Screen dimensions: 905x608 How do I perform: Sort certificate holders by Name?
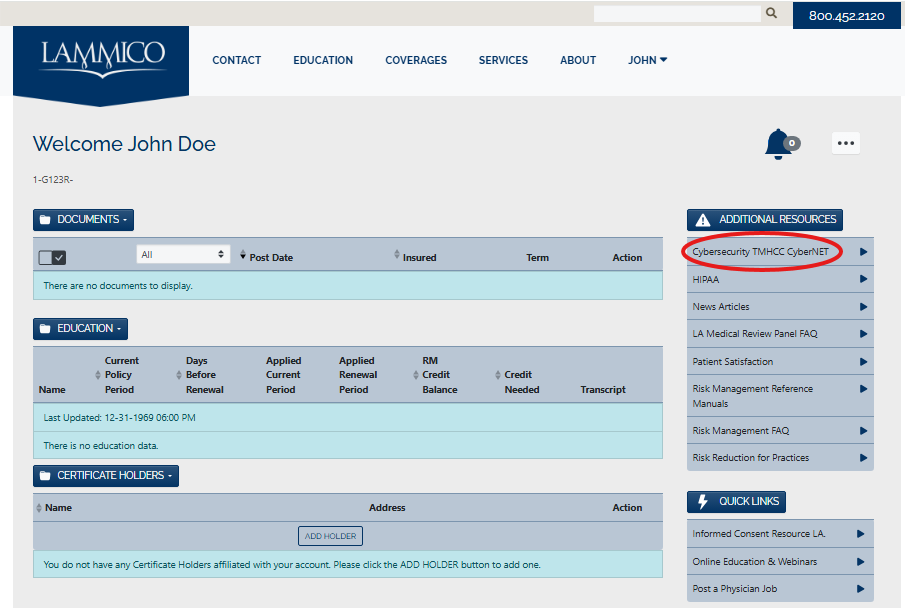pyautogui.click(x=40, y=508)
